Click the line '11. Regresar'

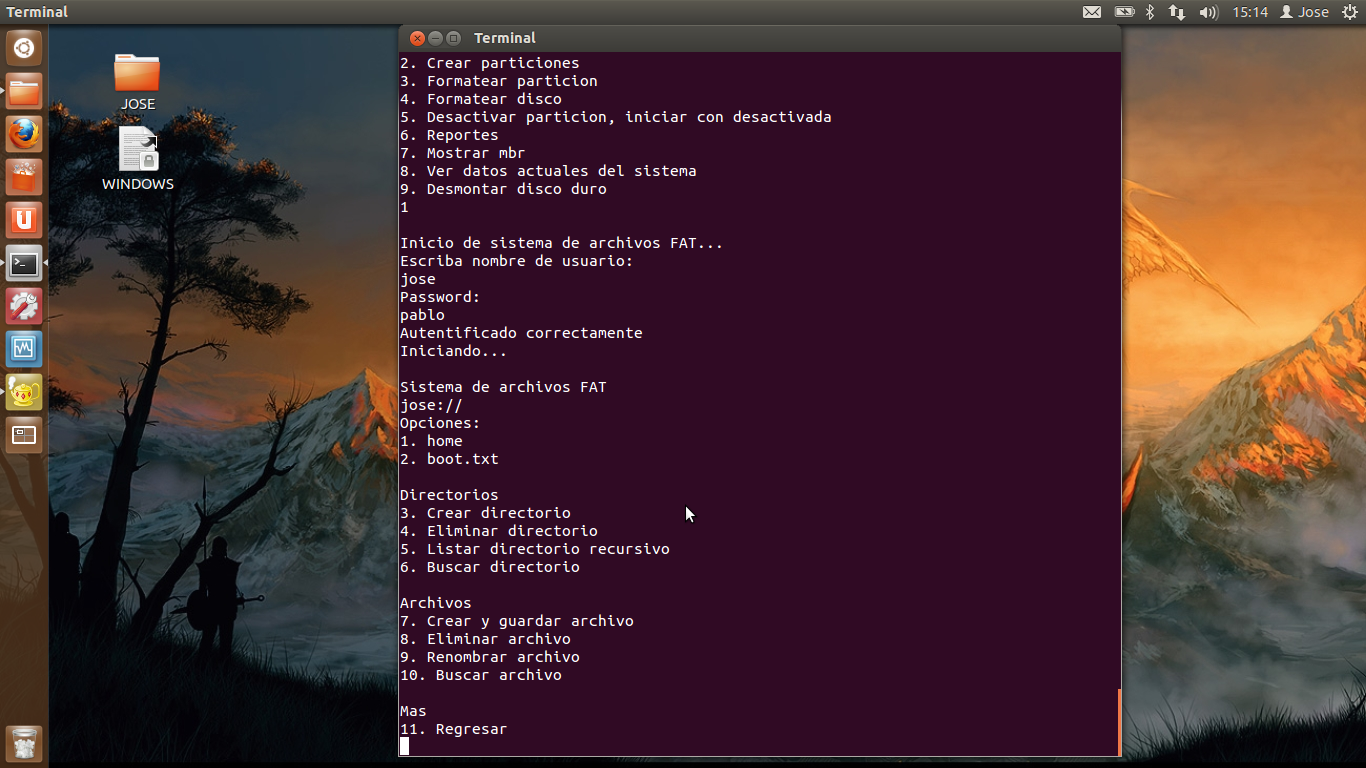point(453,729)
